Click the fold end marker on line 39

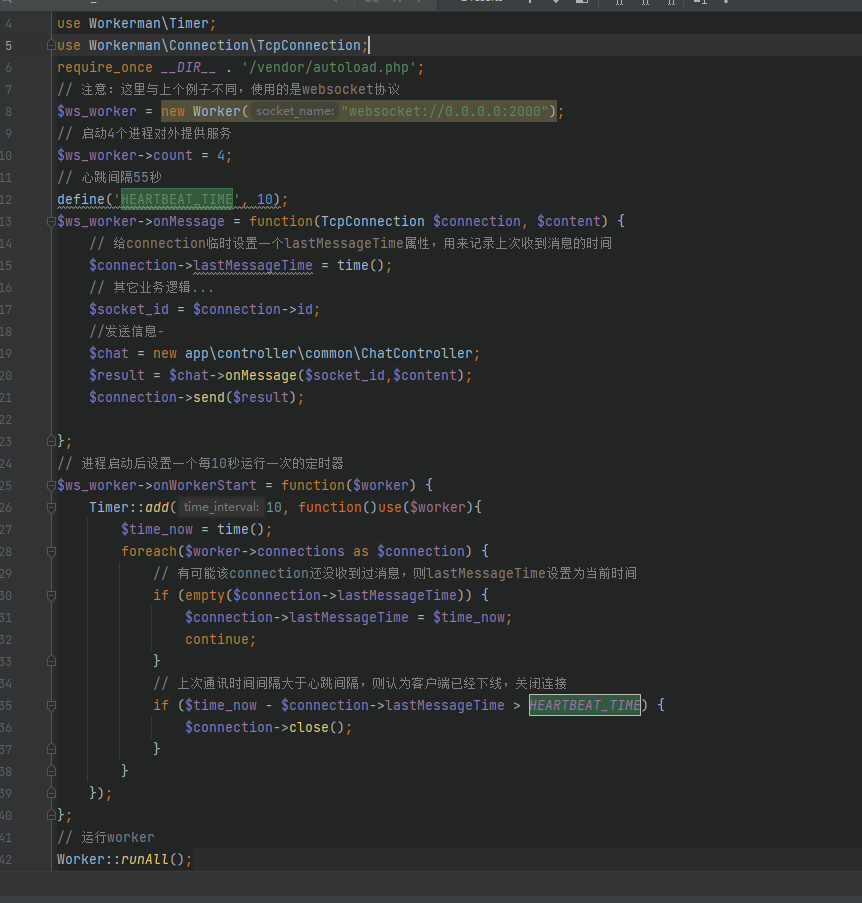click(51, 793)
